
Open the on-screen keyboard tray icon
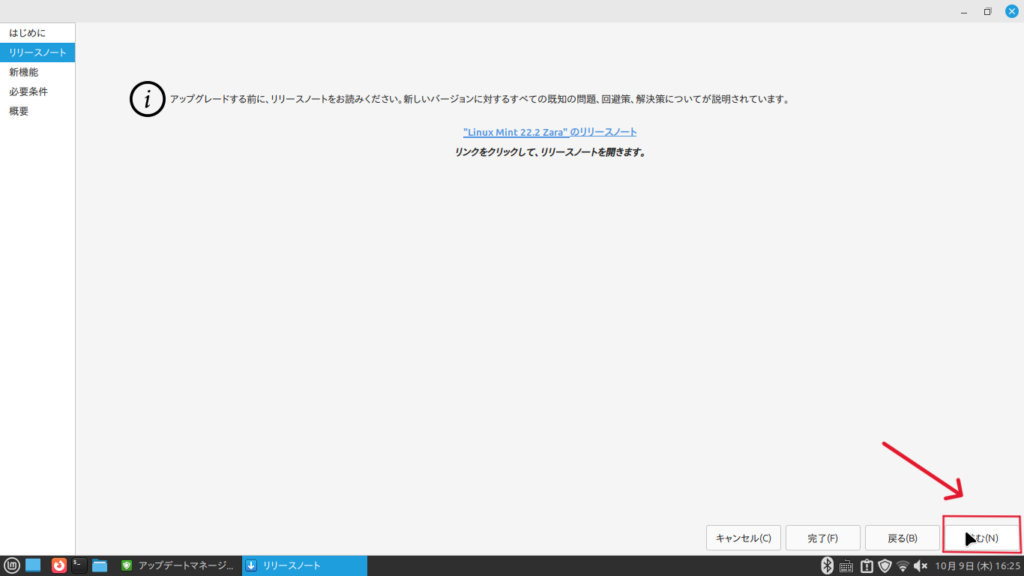tap(846, 565)
